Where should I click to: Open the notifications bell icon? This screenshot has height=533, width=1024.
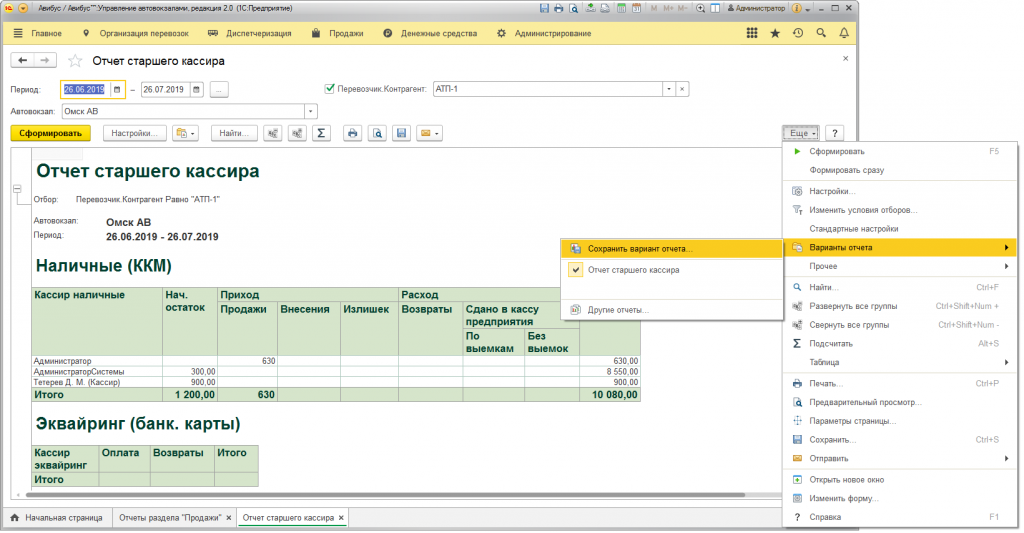tap(845, 33)
